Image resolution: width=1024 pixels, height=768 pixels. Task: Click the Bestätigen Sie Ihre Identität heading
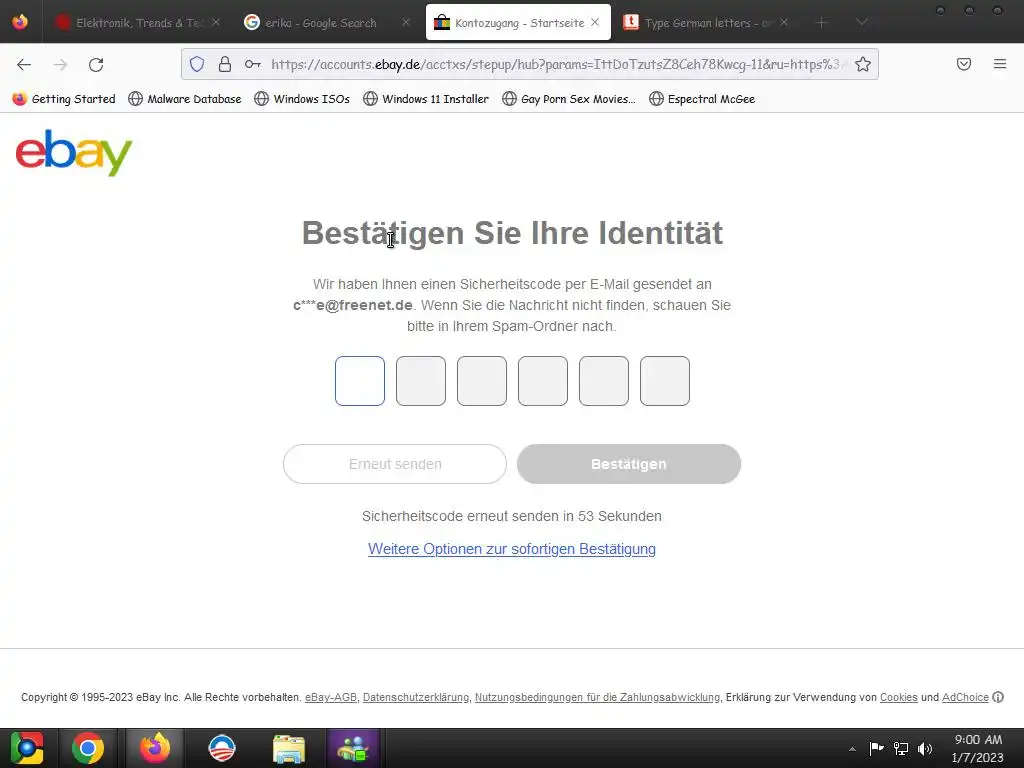tap(512, 233)
